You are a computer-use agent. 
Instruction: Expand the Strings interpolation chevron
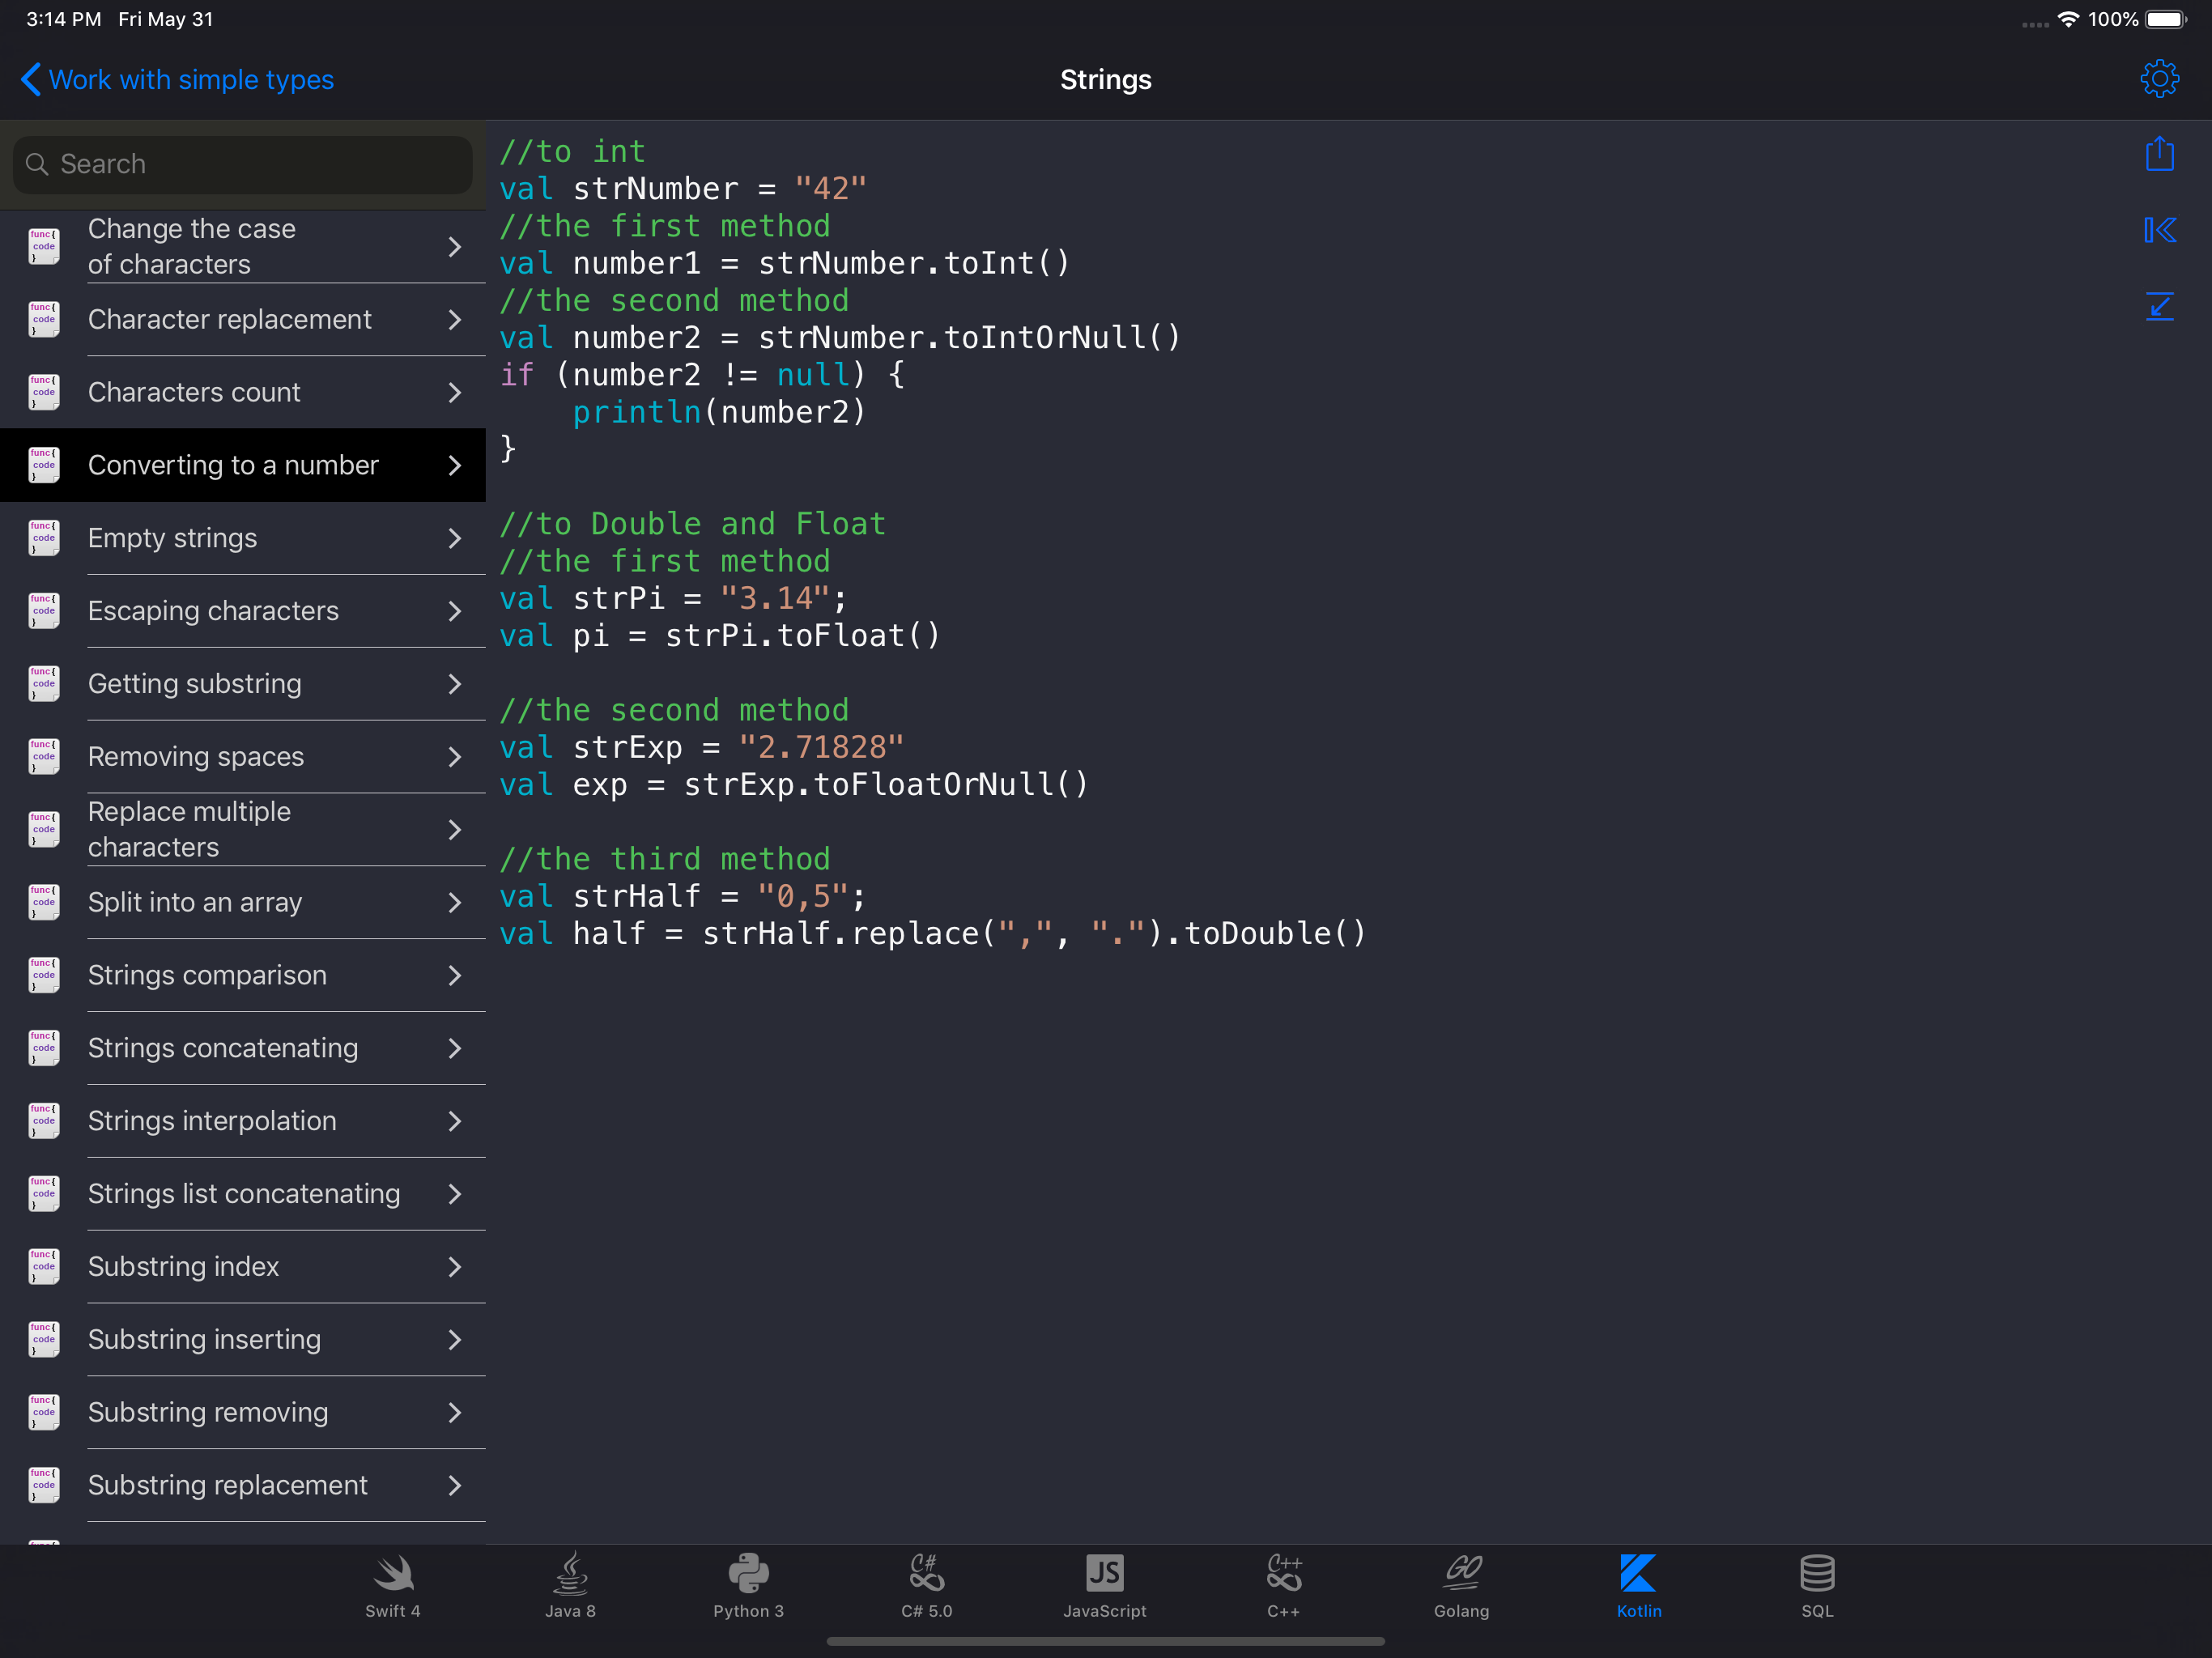(455, 1121)
